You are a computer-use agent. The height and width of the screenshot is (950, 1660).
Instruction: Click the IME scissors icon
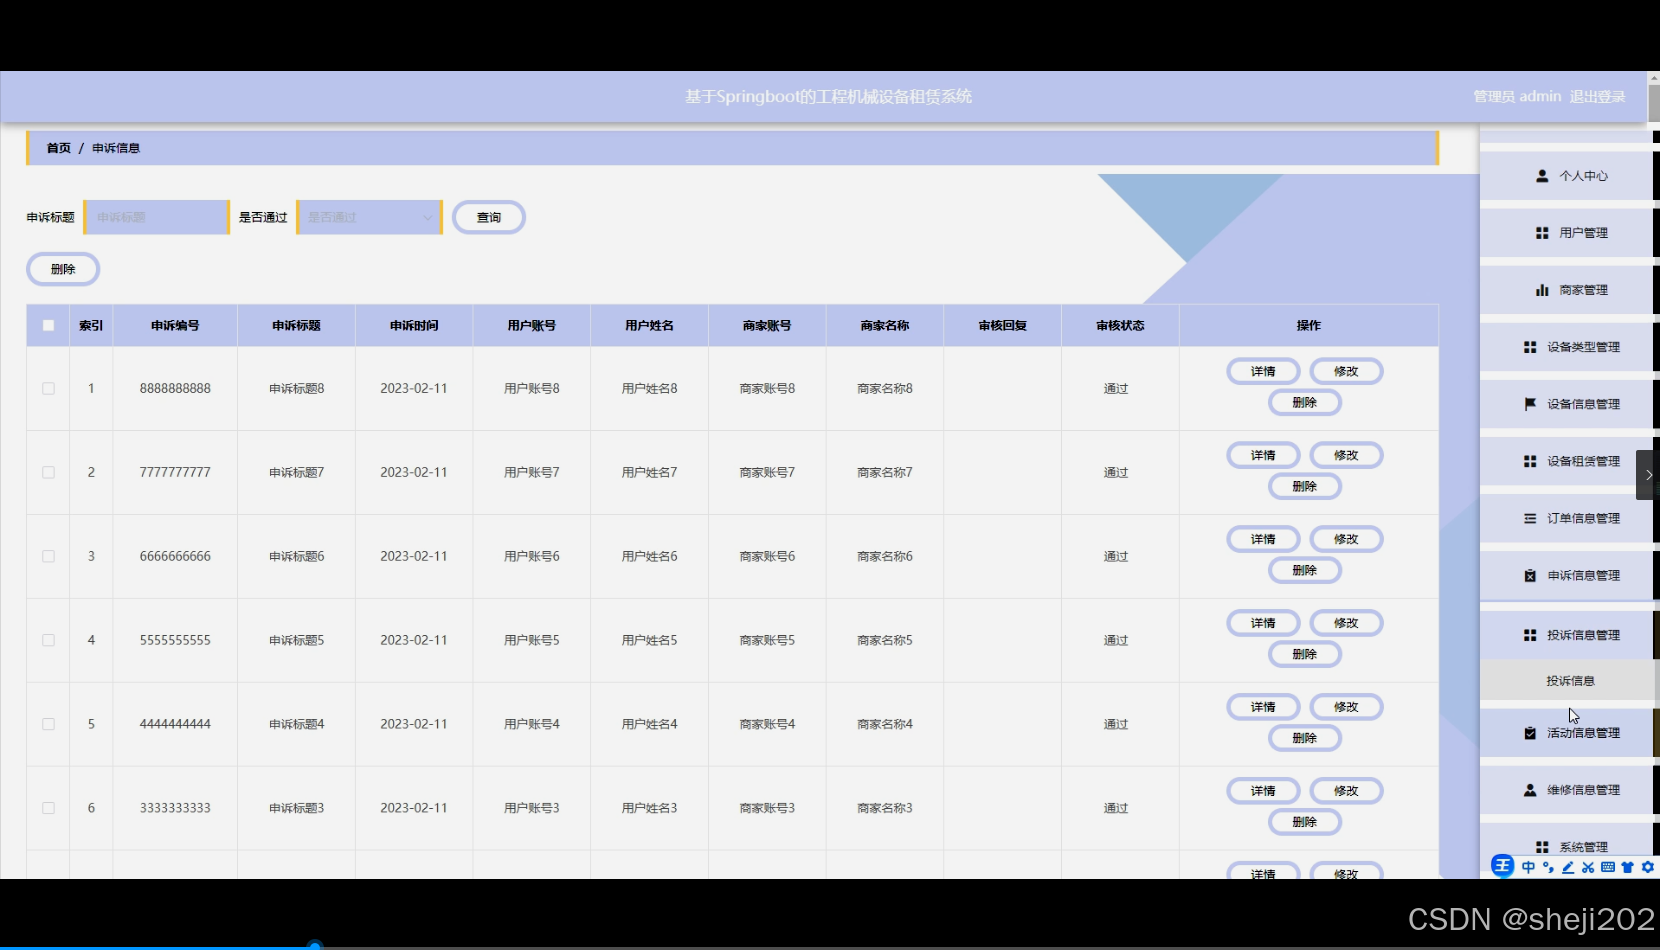pyautogui.click(x=1588, y=867)
